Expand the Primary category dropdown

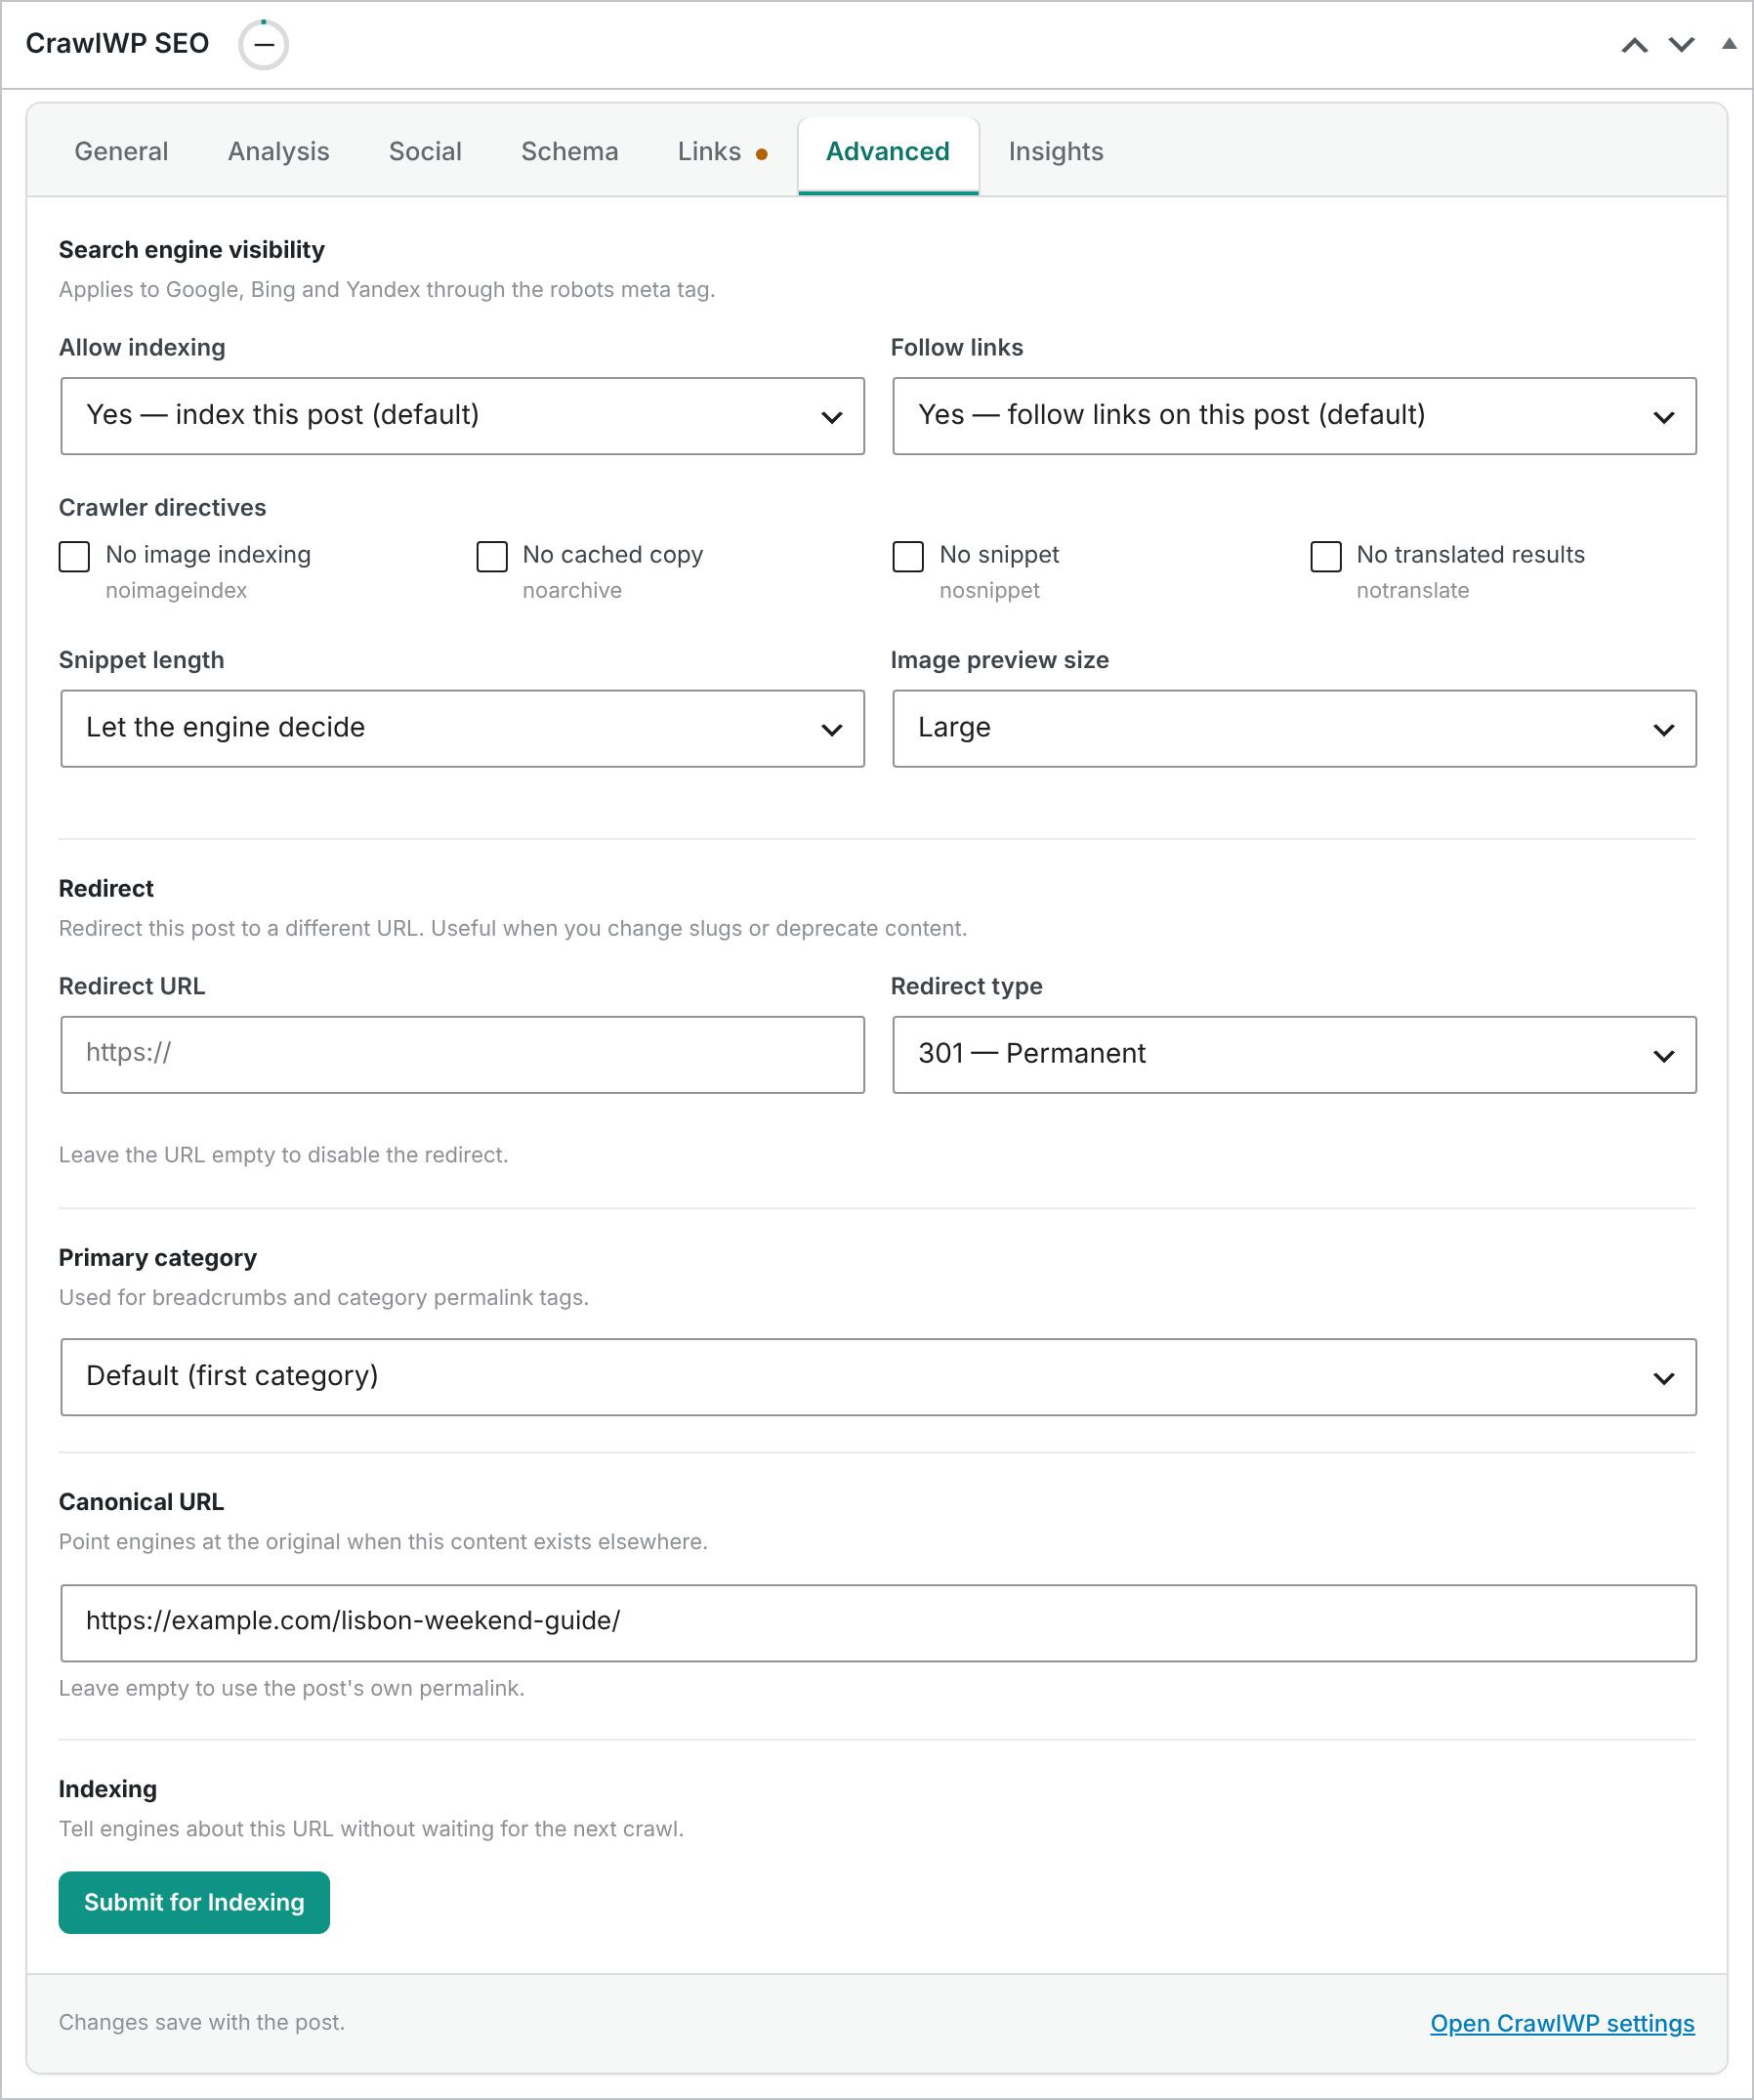coord(878,1377)
